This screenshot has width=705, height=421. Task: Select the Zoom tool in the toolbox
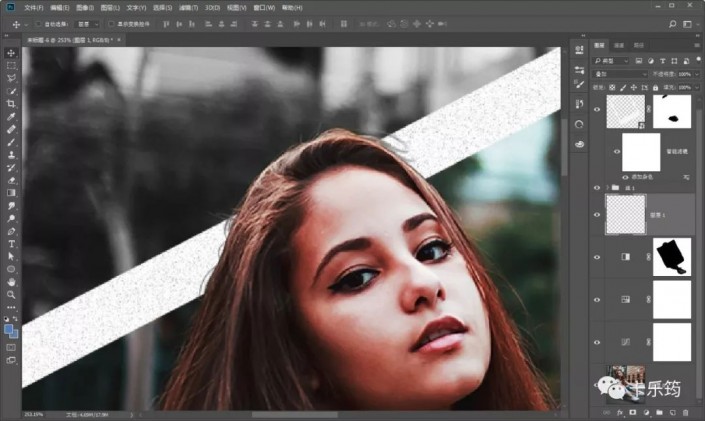coord(11,295)
